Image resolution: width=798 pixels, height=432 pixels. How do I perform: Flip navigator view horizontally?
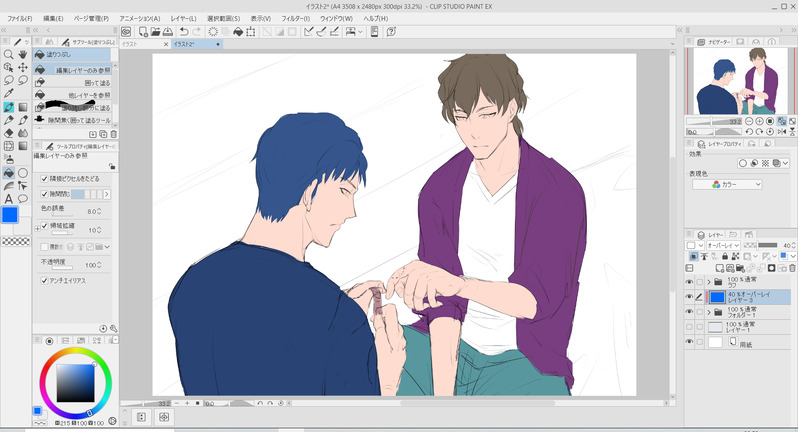[x=782, y=132]
